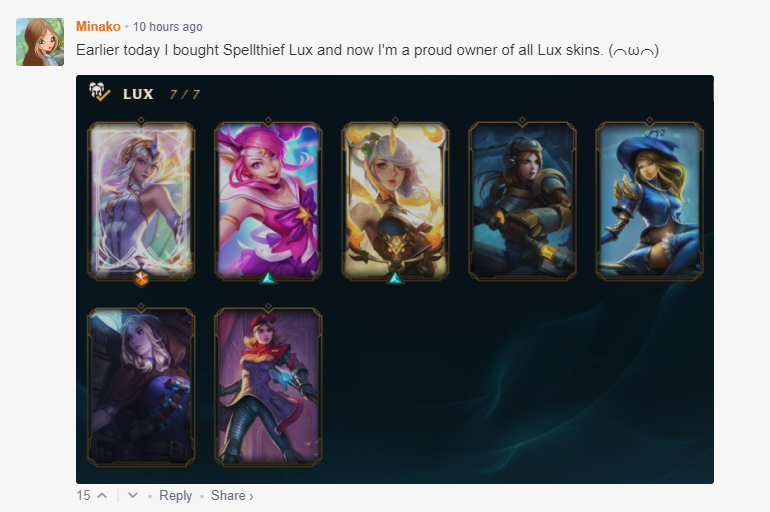Click the teal chroma triangle under Star Guardian Lux

[x=268, y=277]
